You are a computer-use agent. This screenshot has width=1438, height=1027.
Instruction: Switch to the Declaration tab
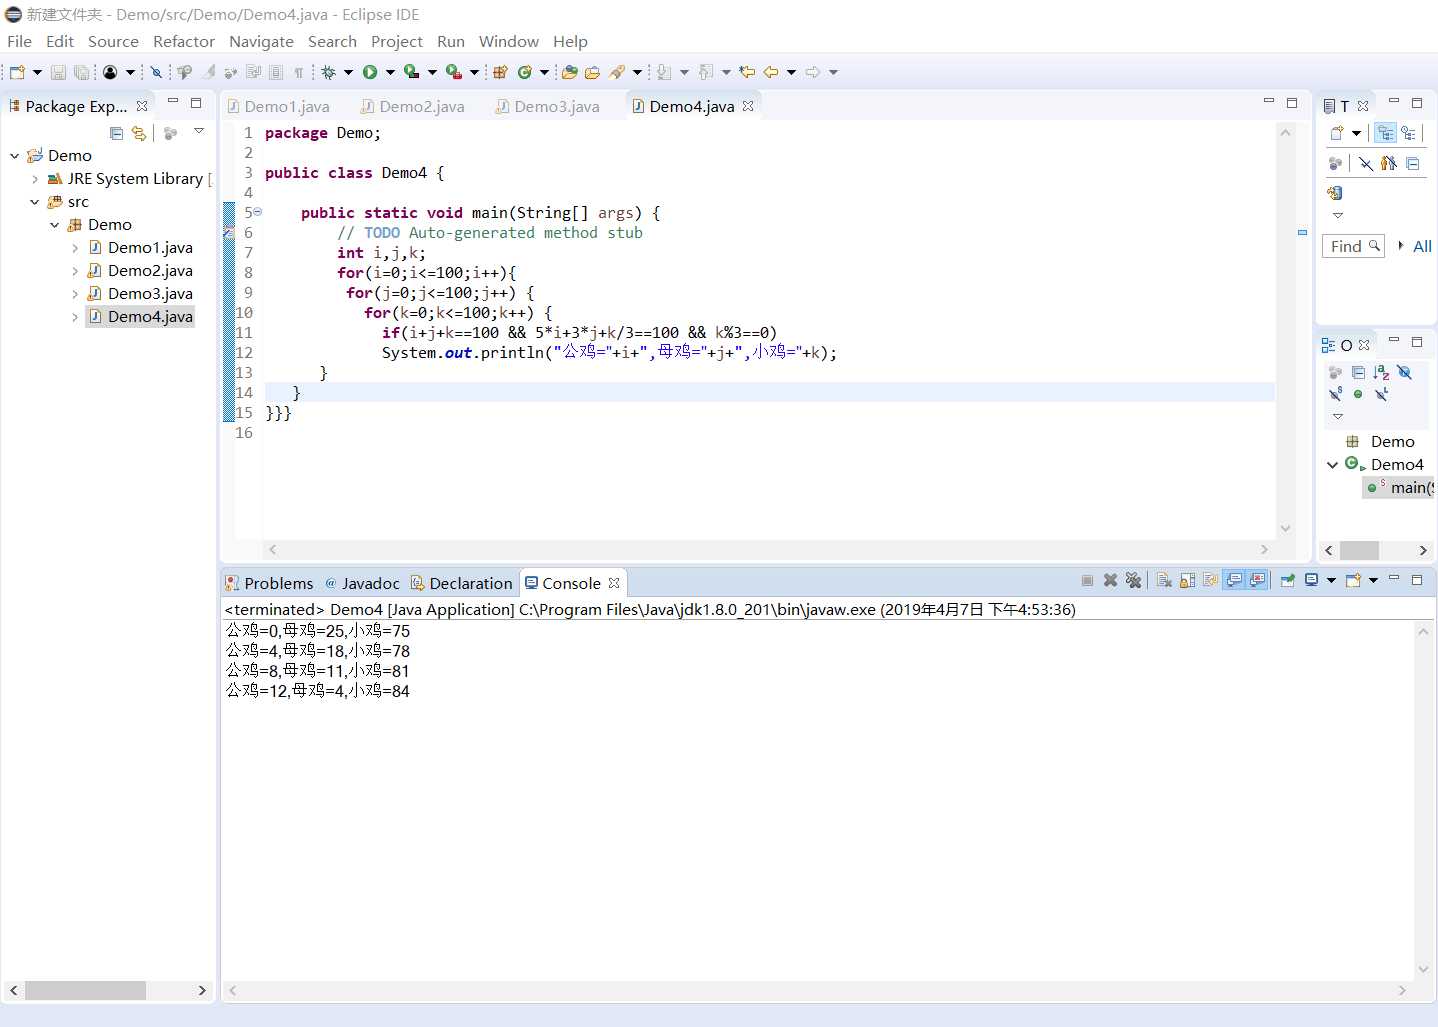click(462, 583)
